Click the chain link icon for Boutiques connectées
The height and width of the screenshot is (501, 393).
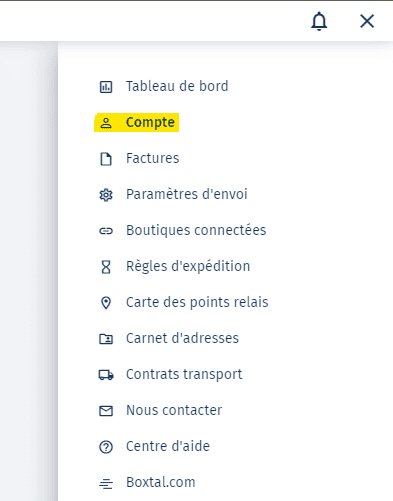pyautogui.click(x=106, y=231)
